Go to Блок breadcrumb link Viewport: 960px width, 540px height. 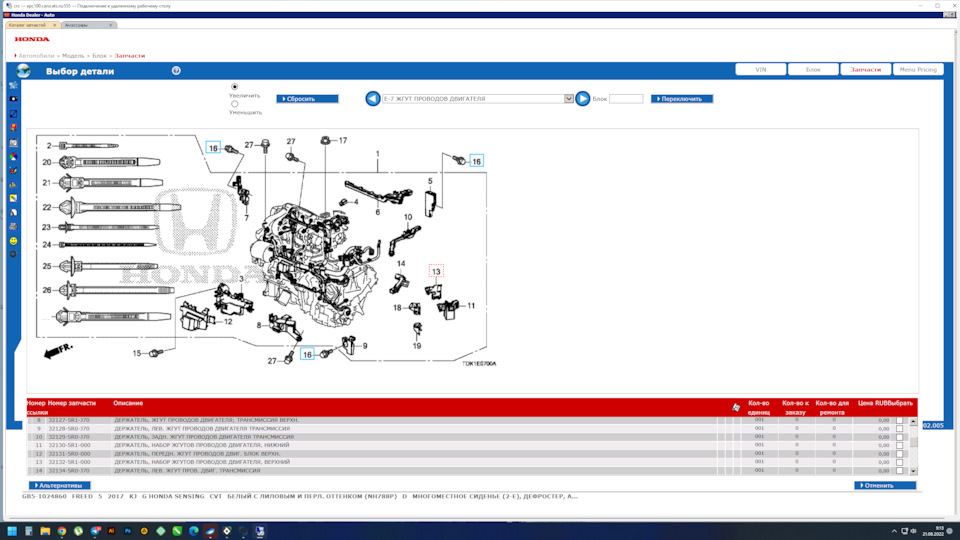click(99, 56)
